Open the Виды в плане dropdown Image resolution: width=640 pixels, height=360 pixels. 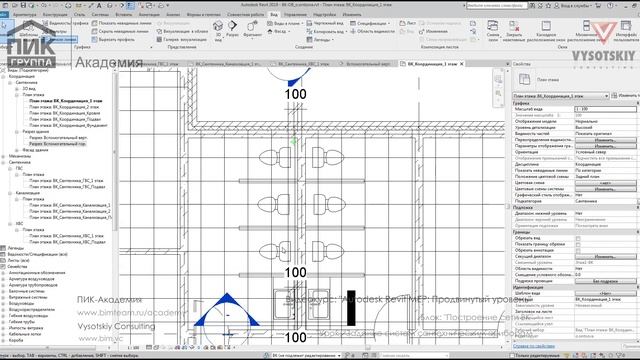(285, 23)
